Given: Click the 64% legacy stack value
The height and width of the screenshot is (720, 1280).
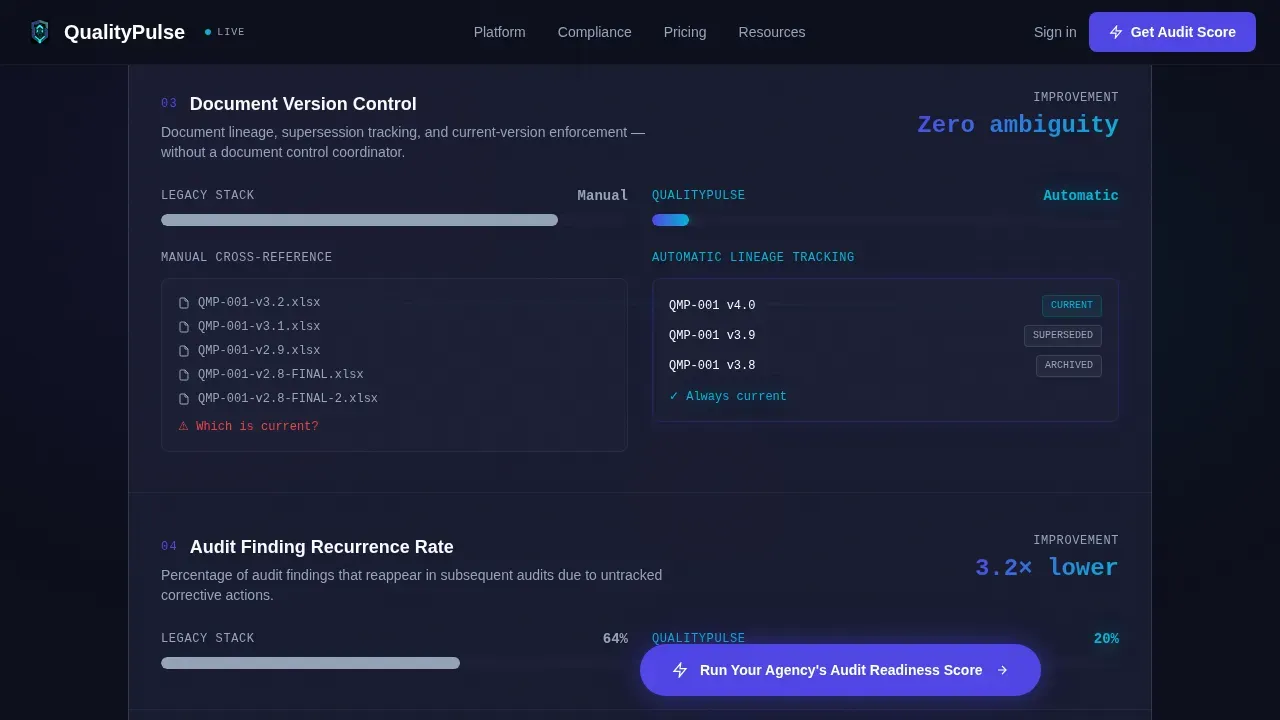Looking at the screenshot, I should [x=615, y=639].
